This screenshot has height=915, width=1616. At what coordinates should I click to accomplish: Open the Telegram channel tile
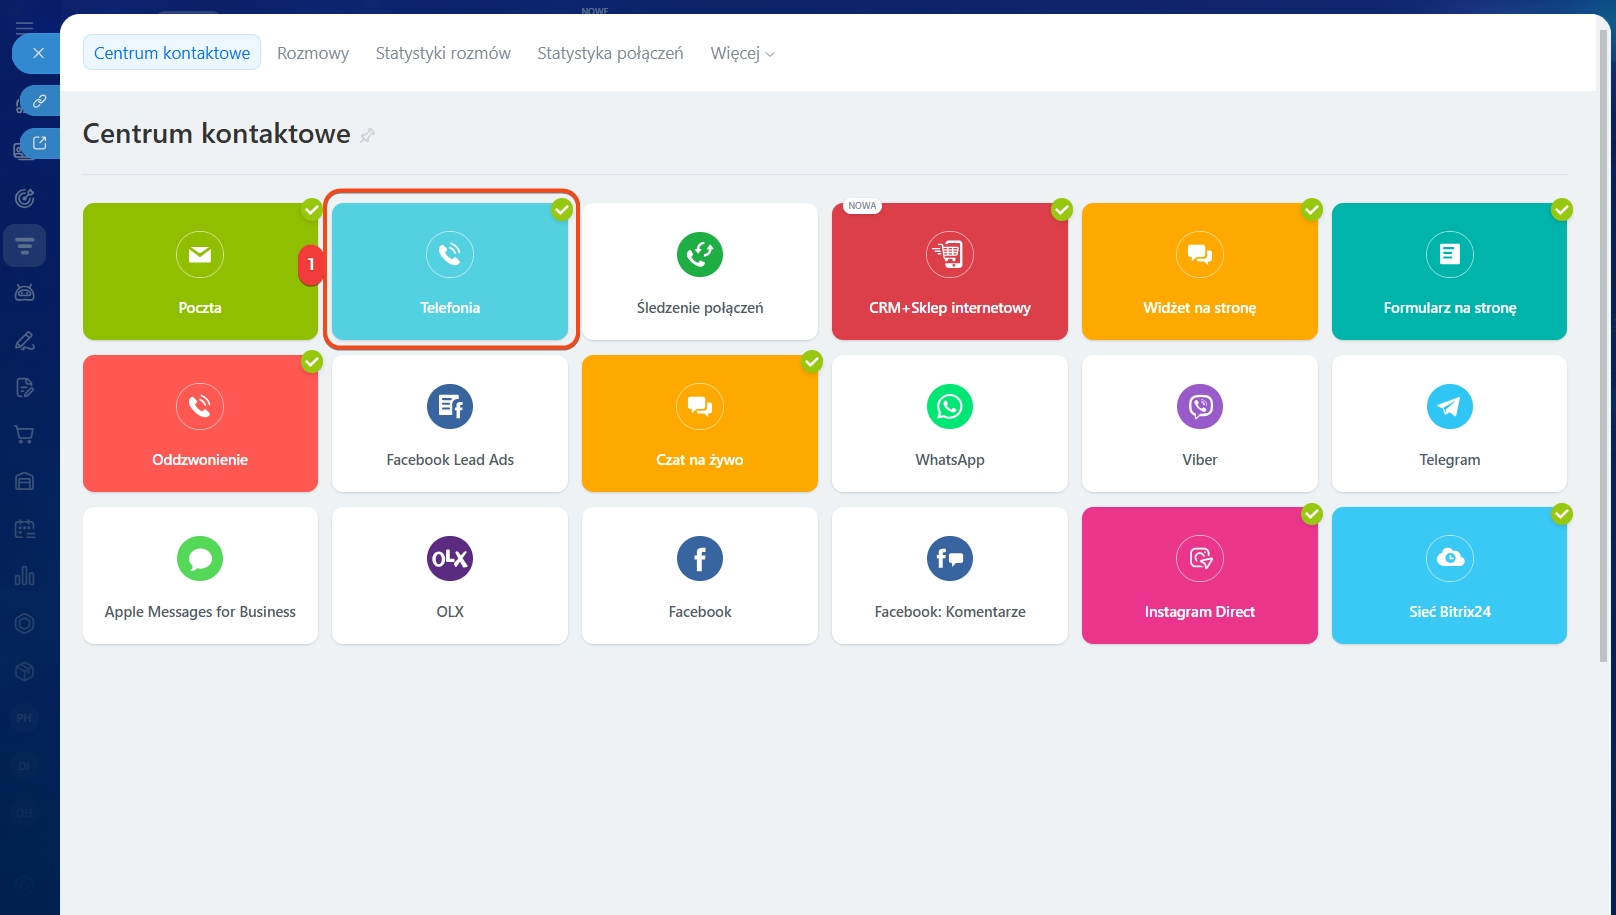click(x=1449, y=424)
